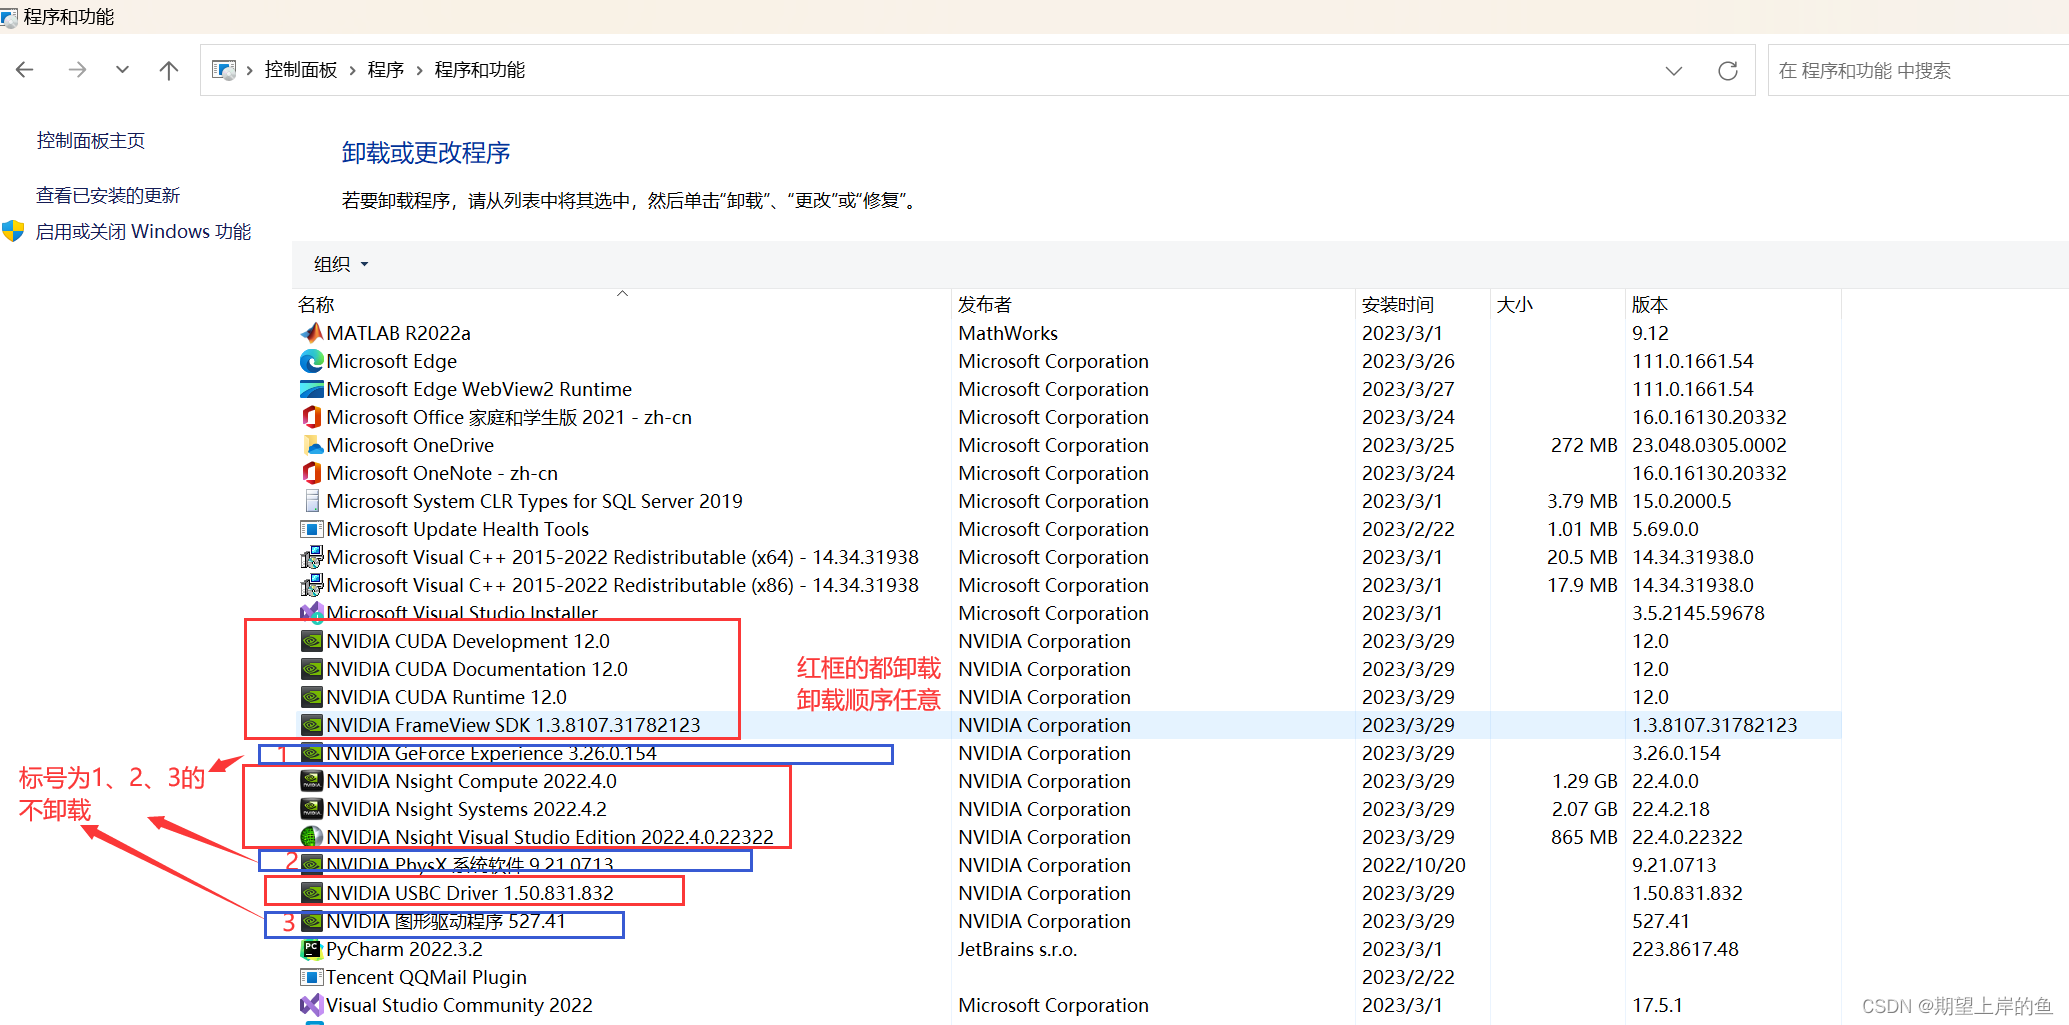The height and width of the screenshot is (1025, 2069).
Task: Click the MATLAB R2022a program icon
Action: pos(312,333)
